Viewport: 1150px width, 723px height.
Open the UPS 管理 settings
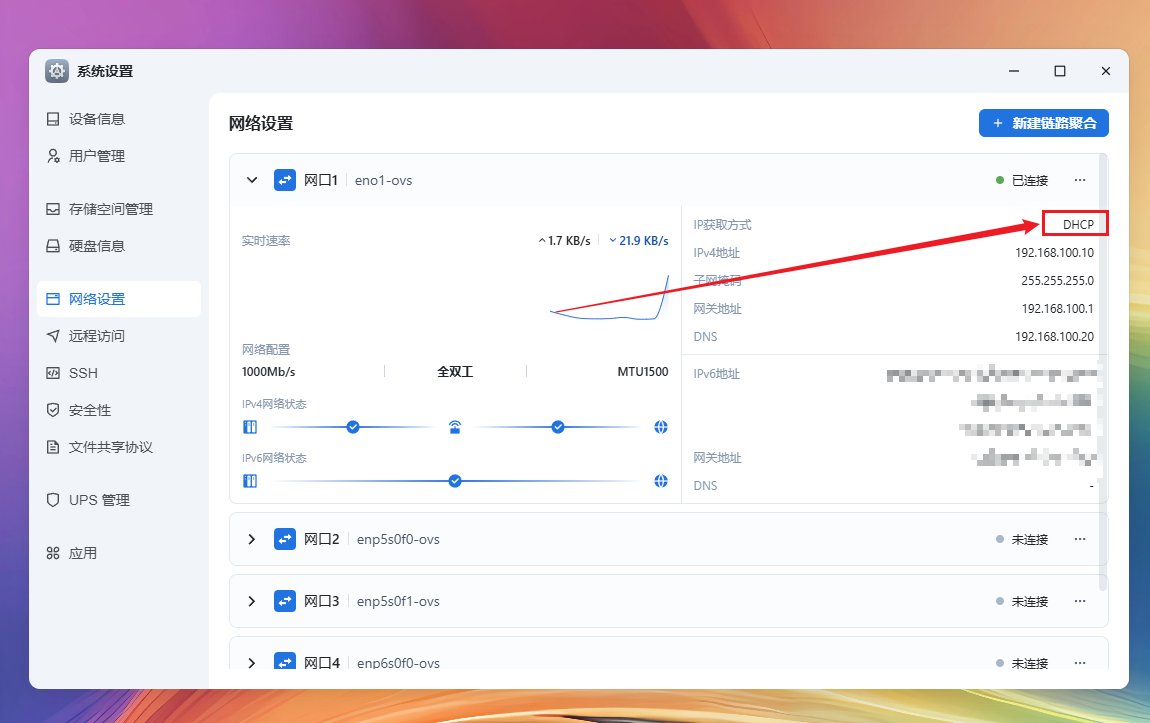99,500
